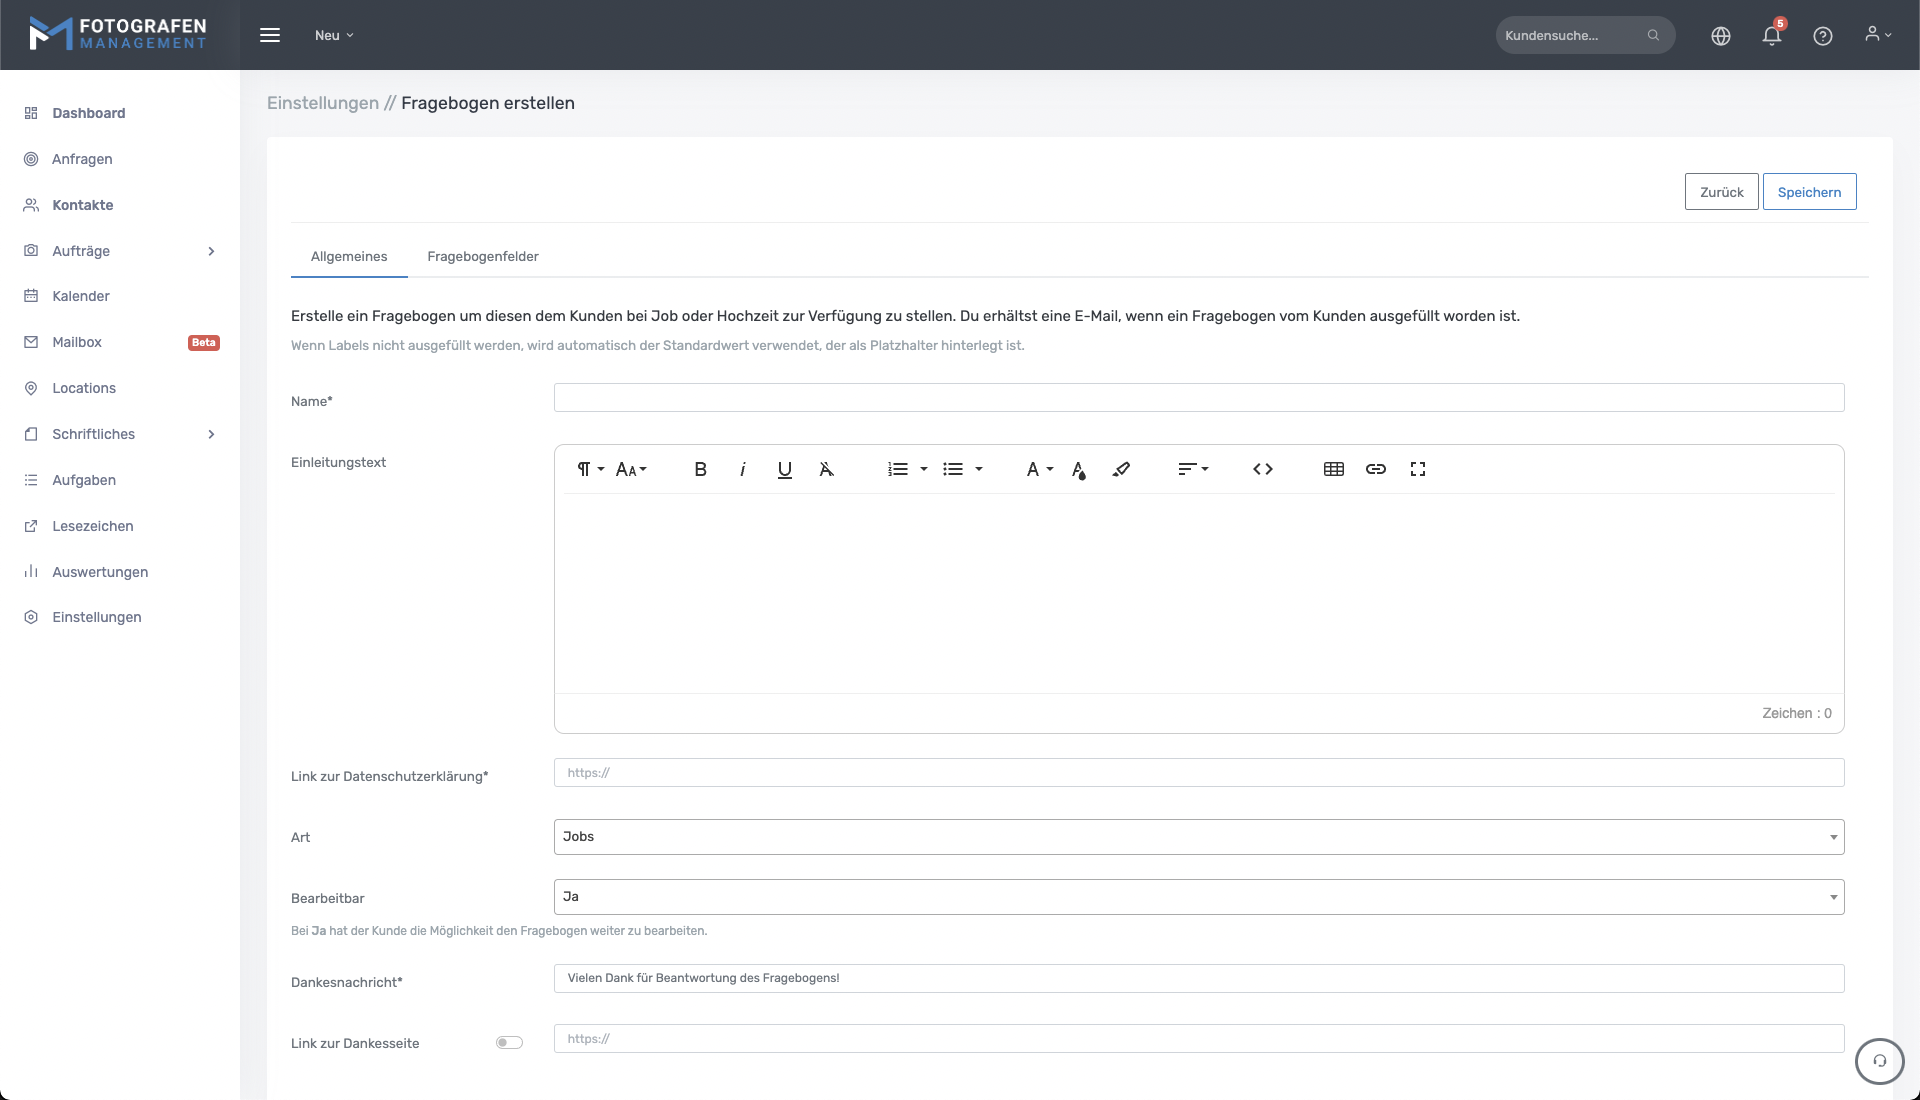Enable the Link zur Dankesseite toggle

click(509, 1042)
